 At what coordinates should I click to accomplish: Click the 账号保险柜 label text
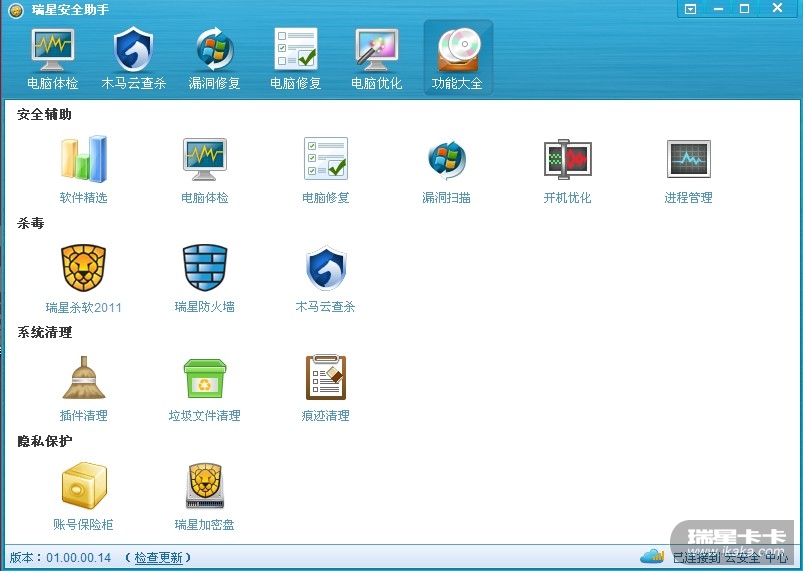(83, 524)
